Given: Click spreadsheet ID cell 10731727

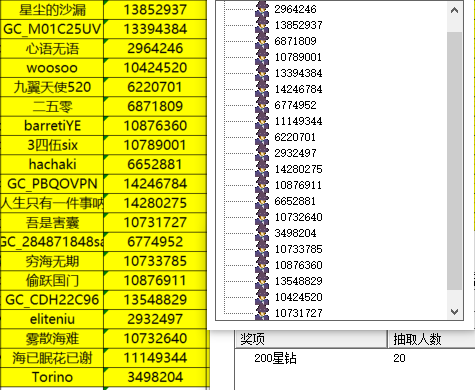Looking at the screenshot, I should (155, 222).
